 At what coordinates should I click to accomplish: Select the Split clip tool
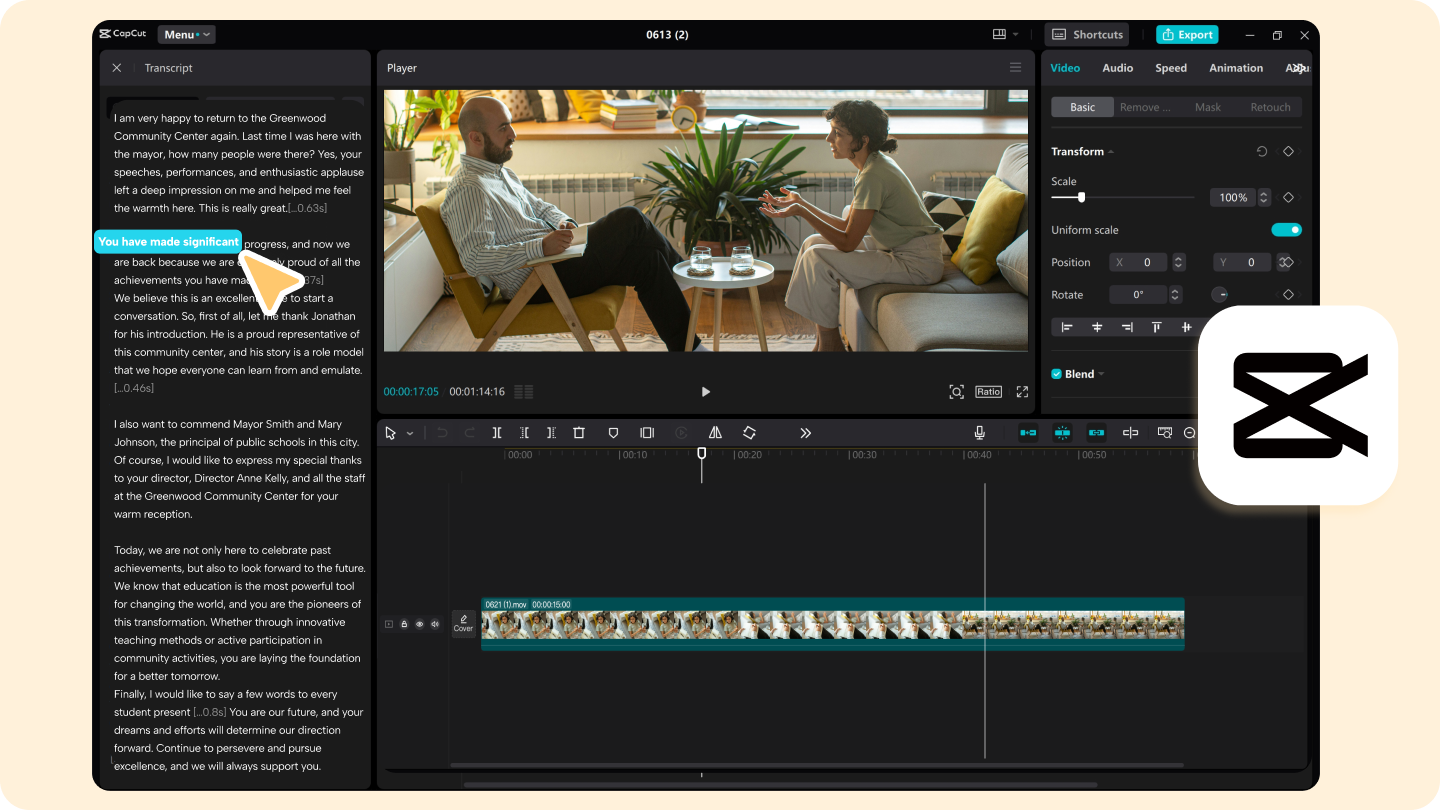(x=497, y=432)
